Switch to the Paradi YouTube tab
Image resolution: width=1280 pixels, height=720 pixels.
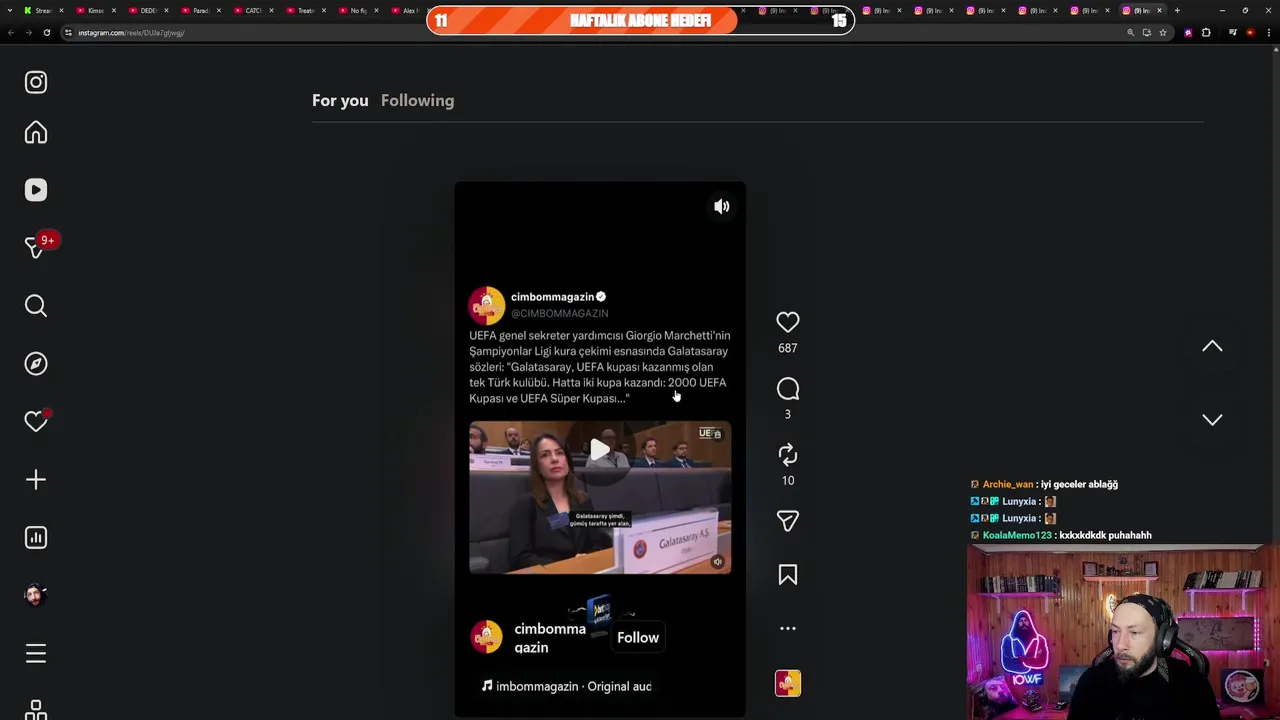pyautogui.click(x=200, y=10)
